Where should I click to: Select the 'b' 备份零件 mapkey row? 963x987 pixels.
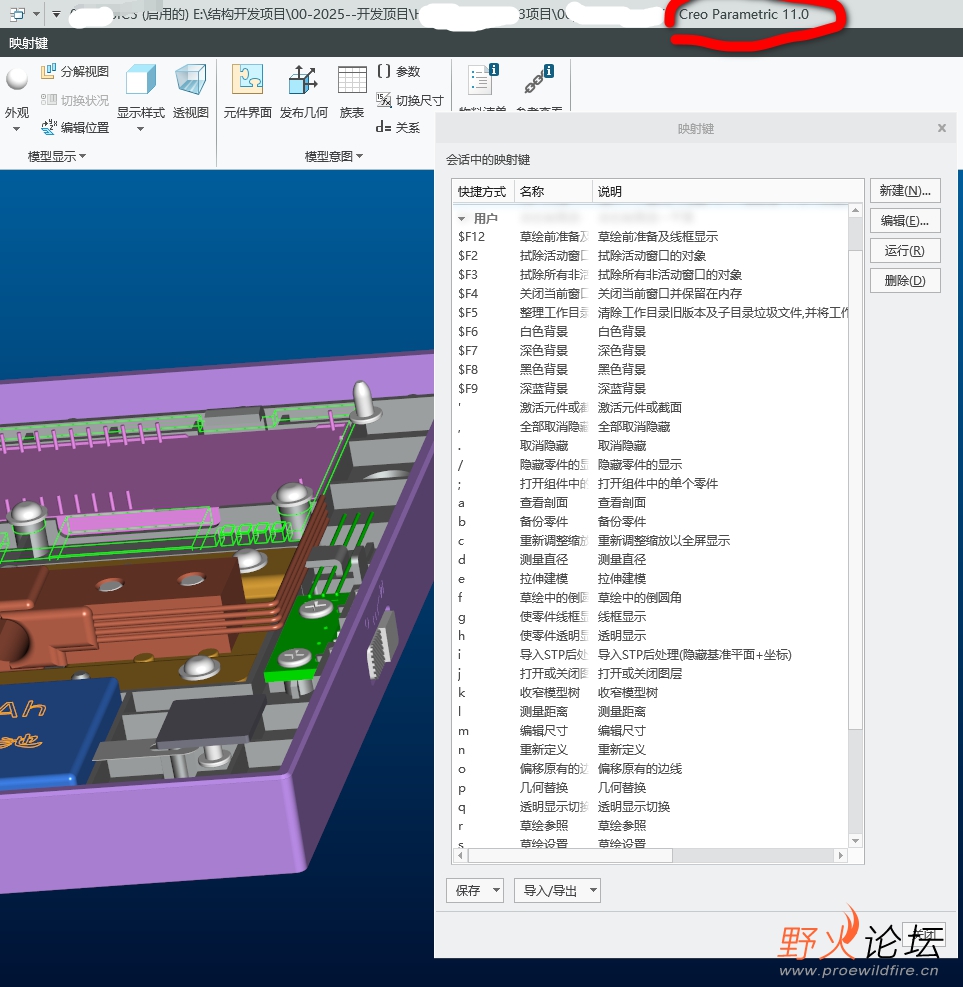[x=650, y=521]
